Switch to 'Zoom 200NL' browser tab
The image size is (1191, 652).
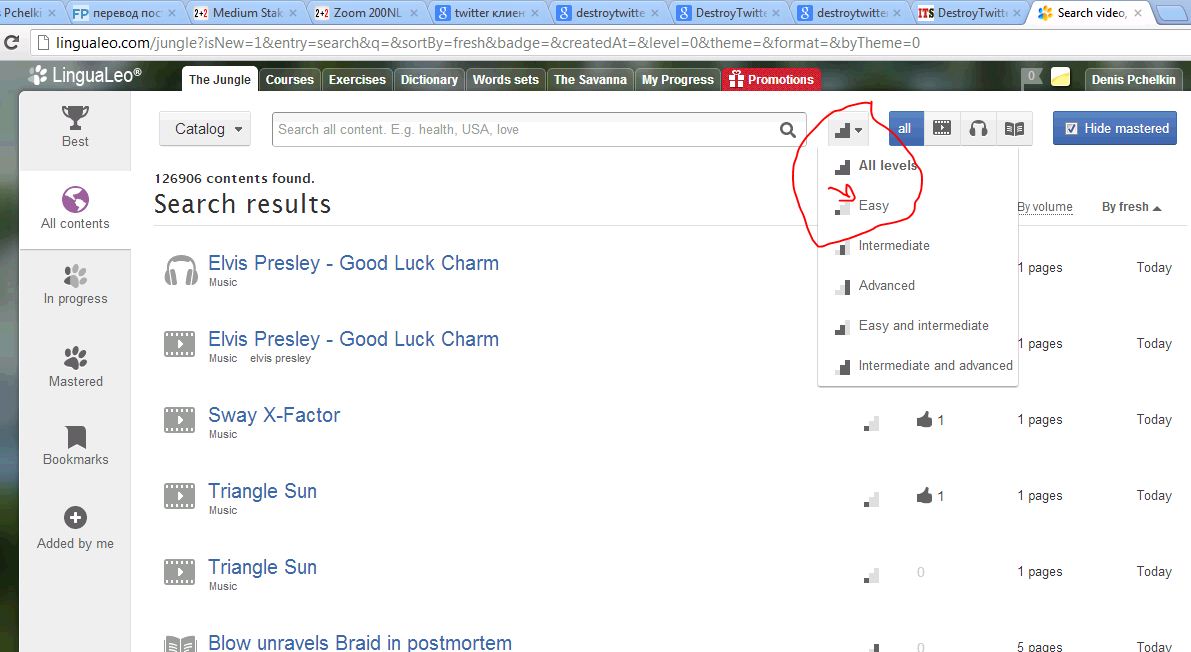point(368,13)
